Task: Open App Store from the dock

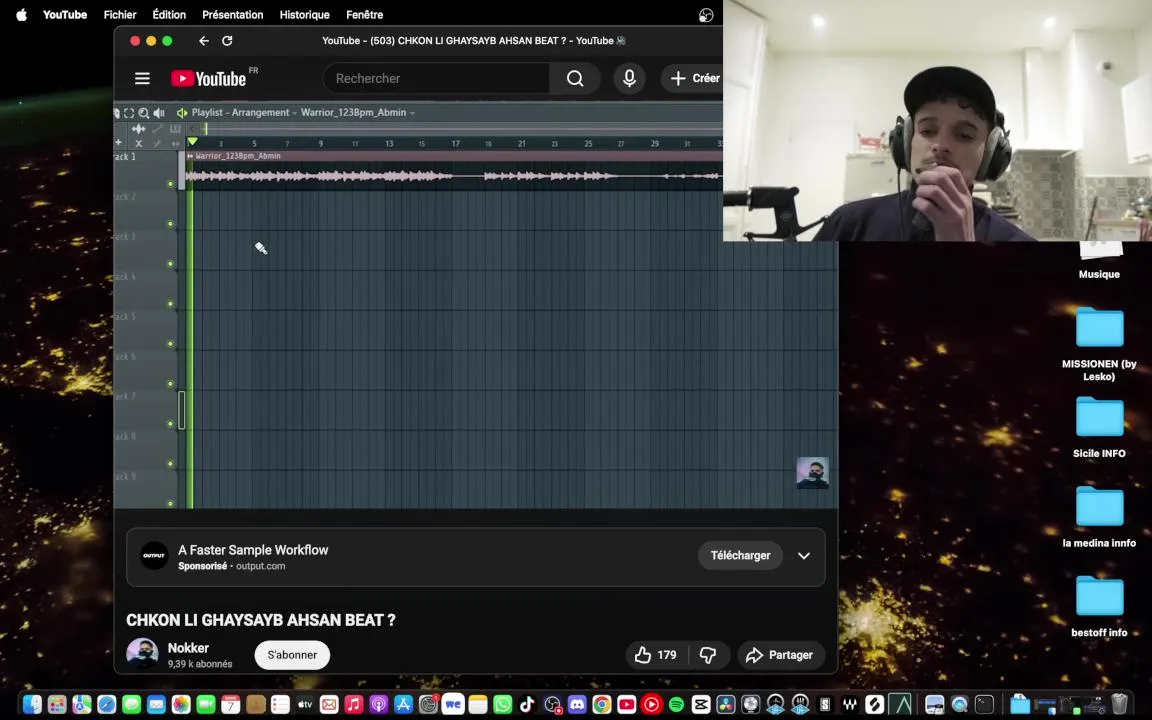Action: coord(403,705)
